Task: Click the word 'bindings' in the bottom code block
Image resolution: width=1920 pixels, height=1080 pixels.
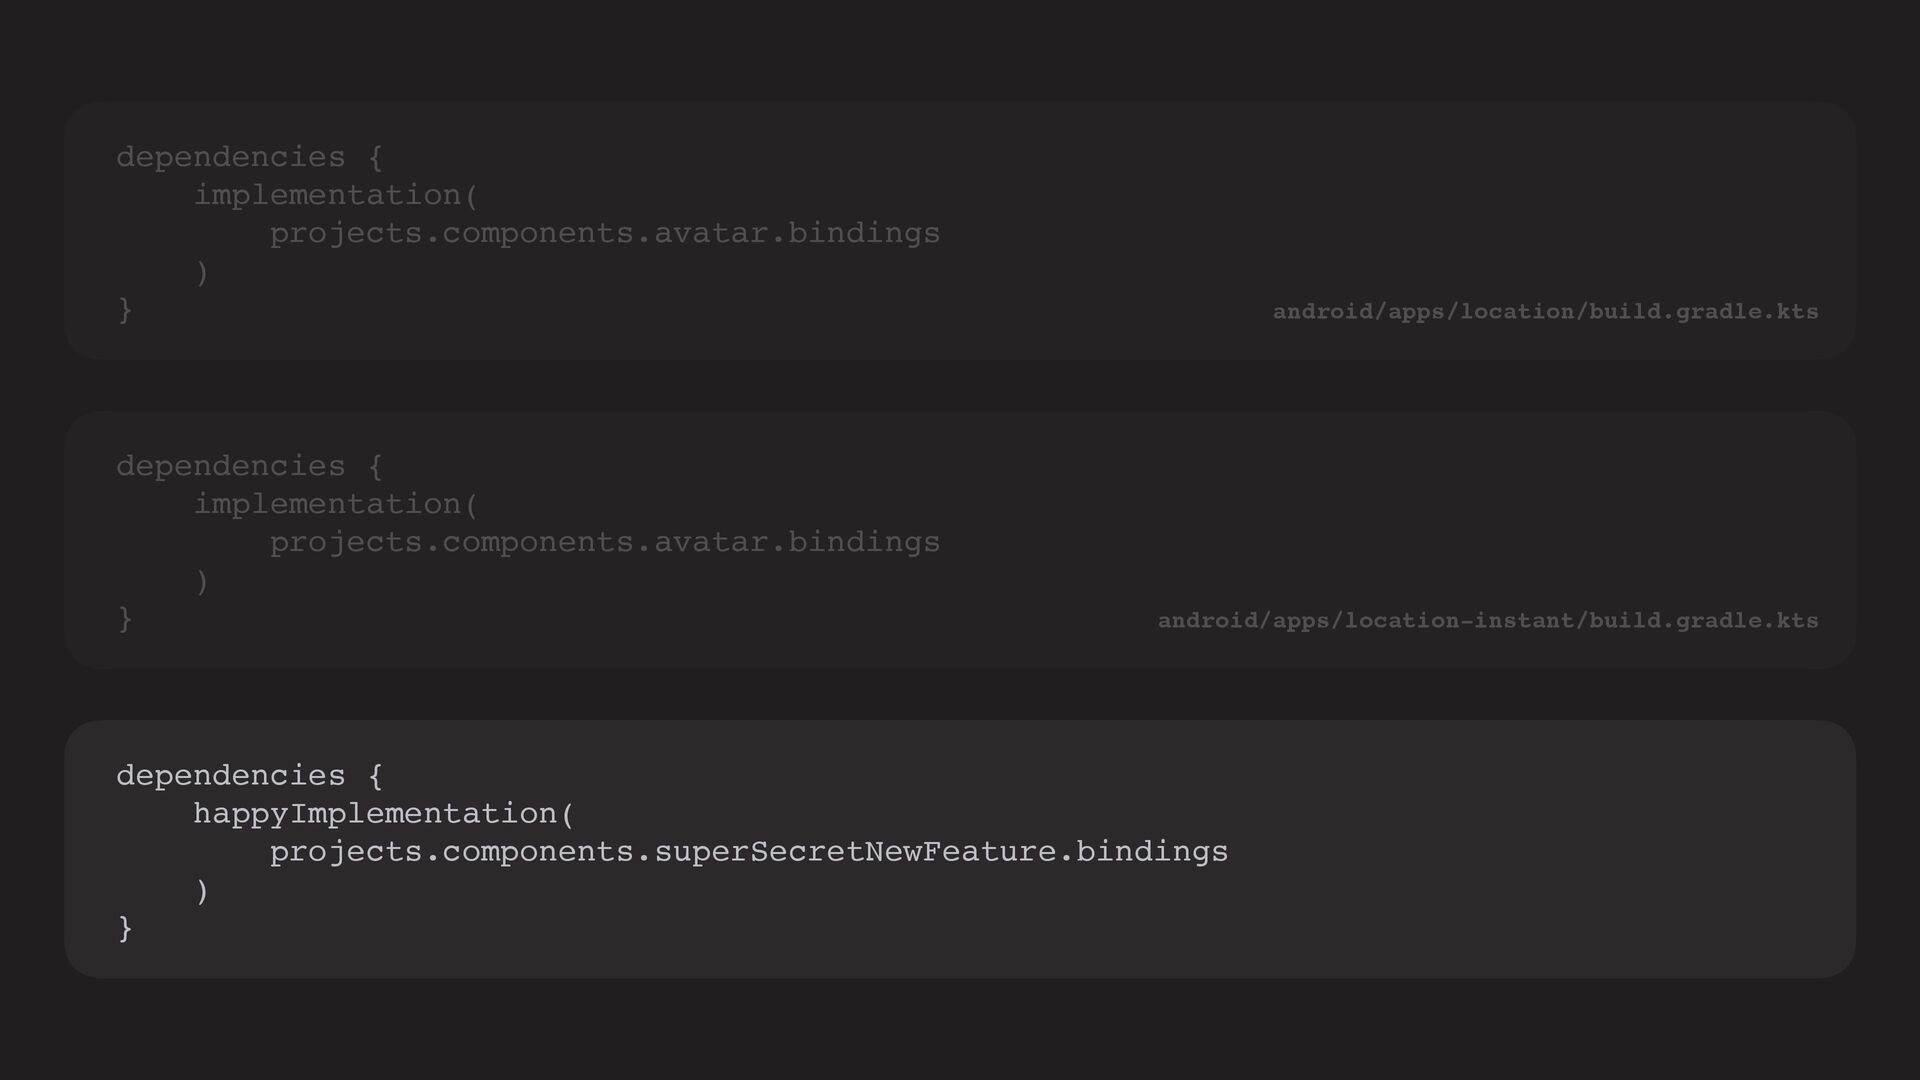Action: (1152, 852)
